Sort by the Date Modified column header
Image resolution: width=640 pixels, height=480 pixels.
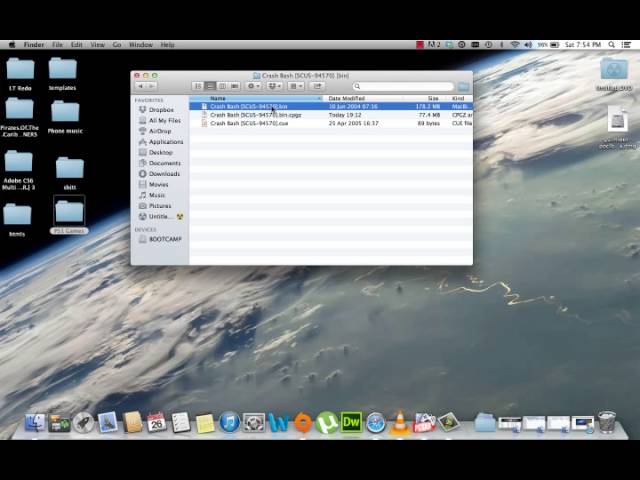point(365,98)
